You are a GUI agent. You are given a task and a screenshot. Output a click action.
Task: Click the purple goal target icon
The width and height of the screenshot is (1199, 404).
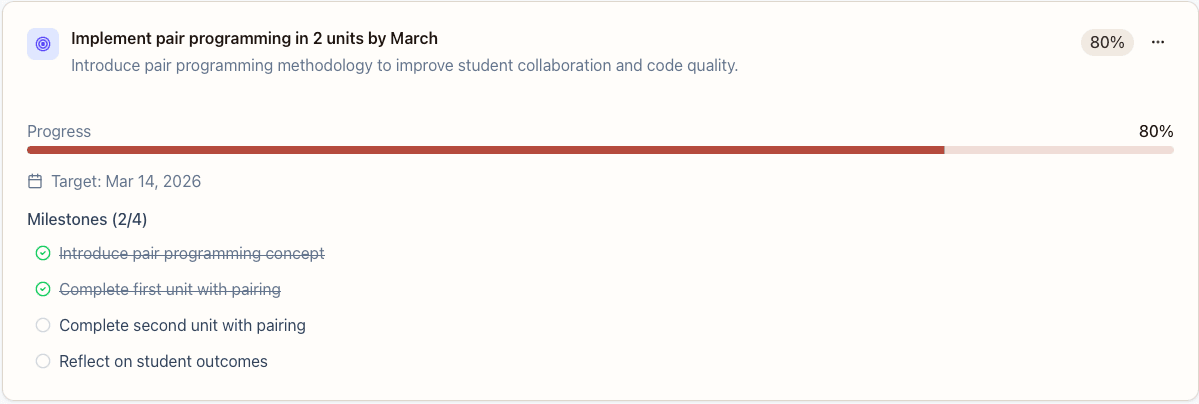(43, 44)
